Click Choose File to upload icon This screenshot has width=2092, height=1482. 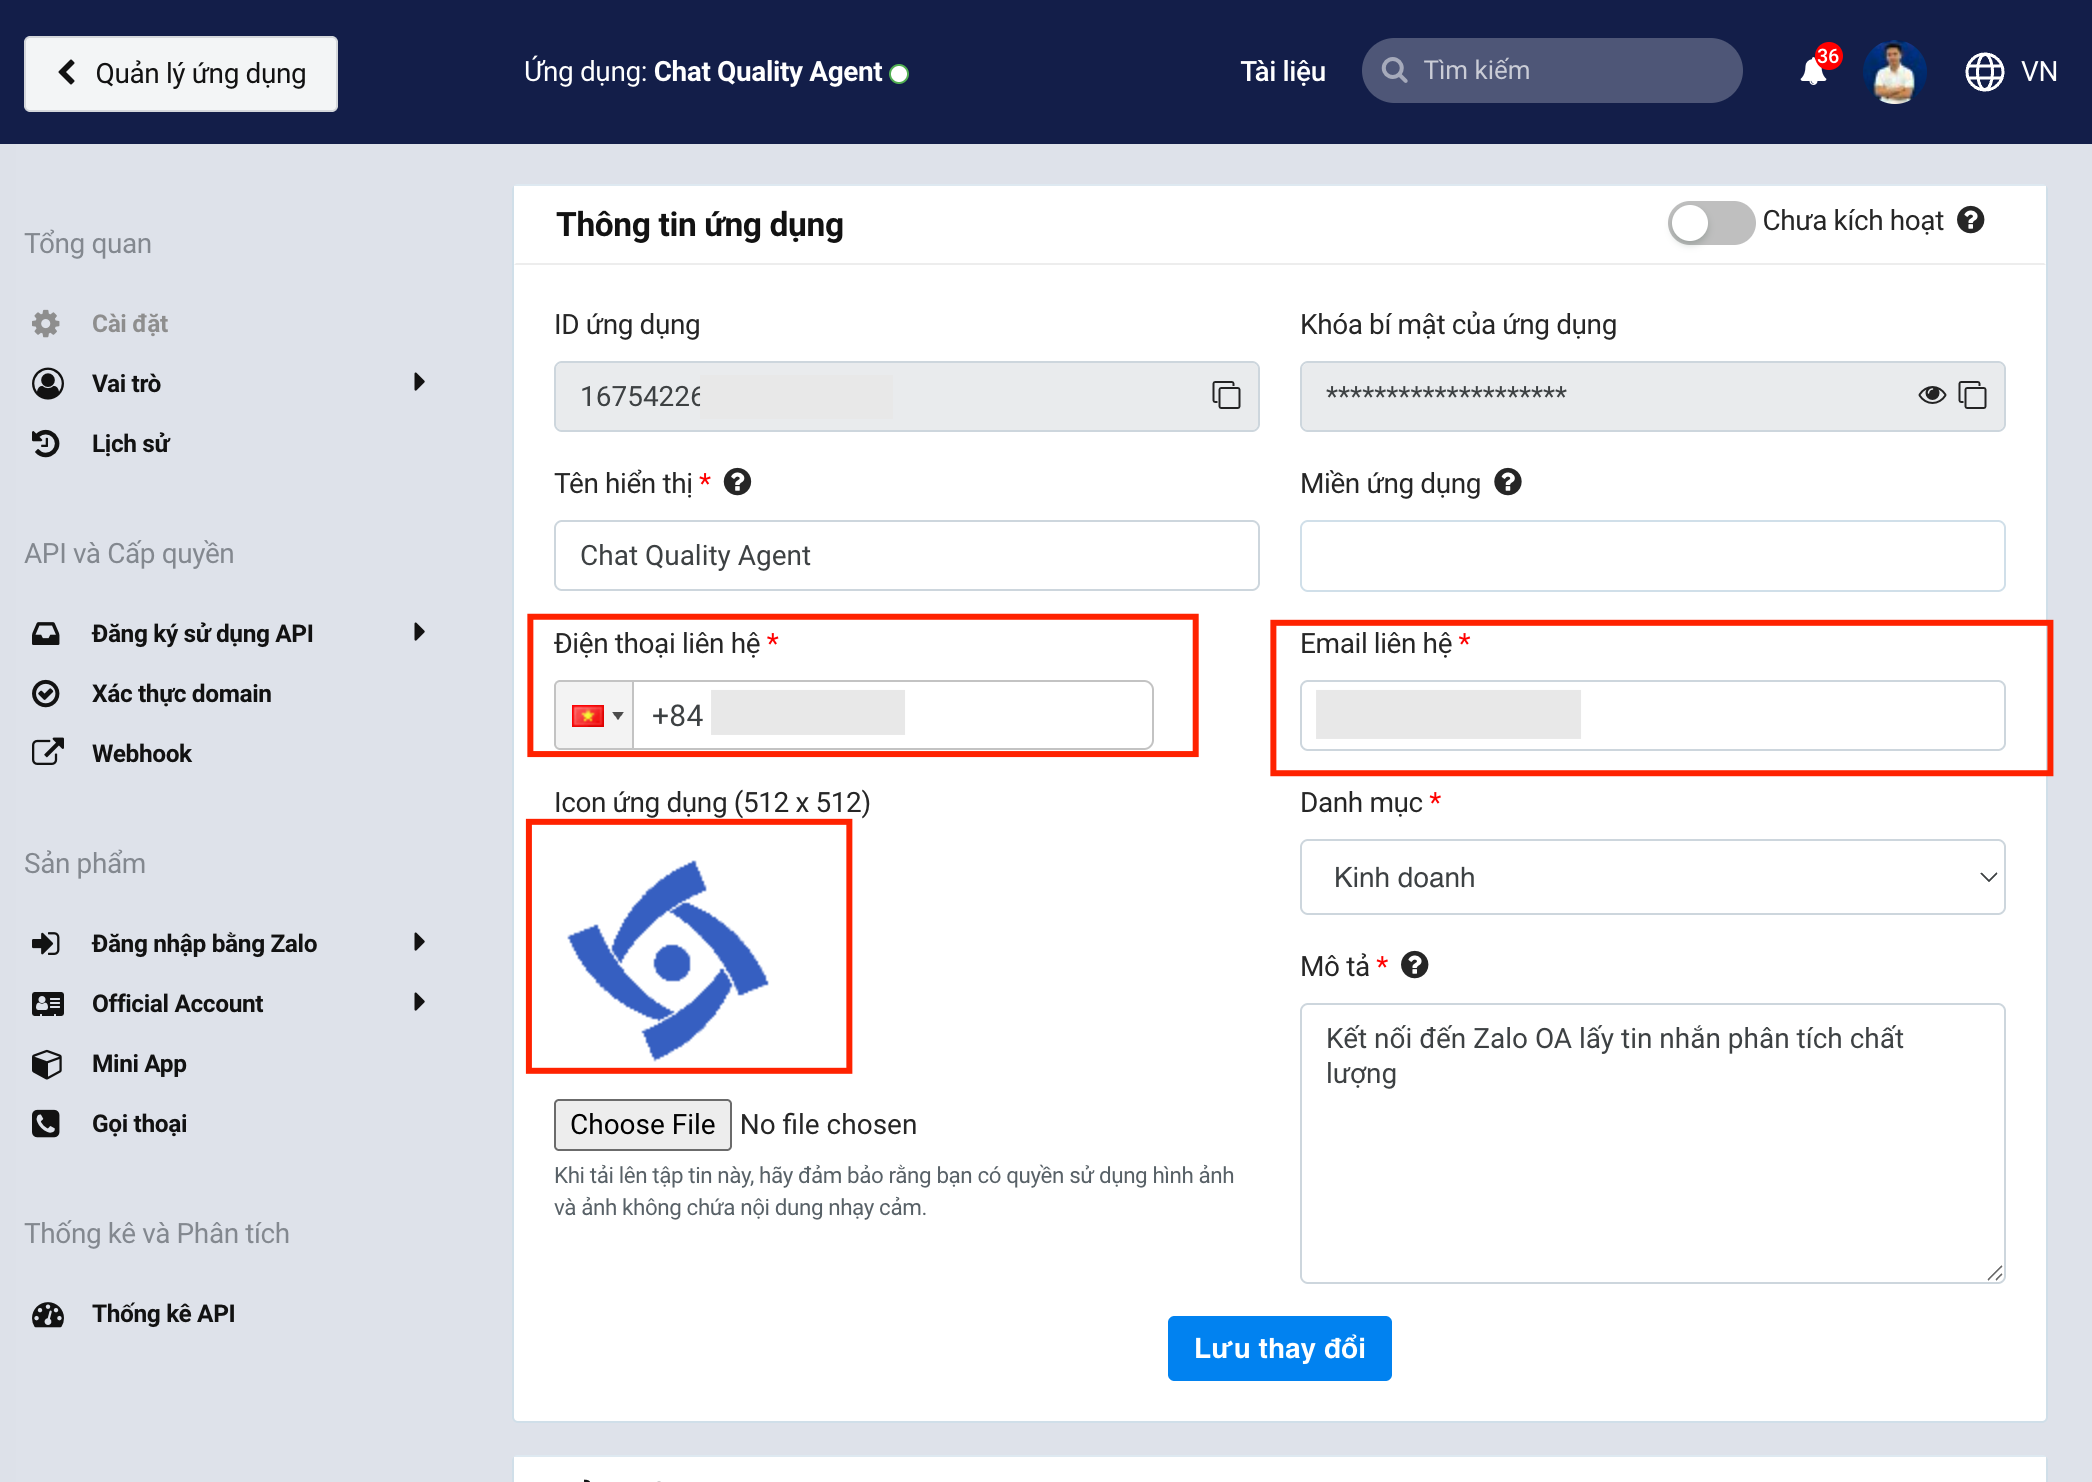click(x=642, y=1124)
